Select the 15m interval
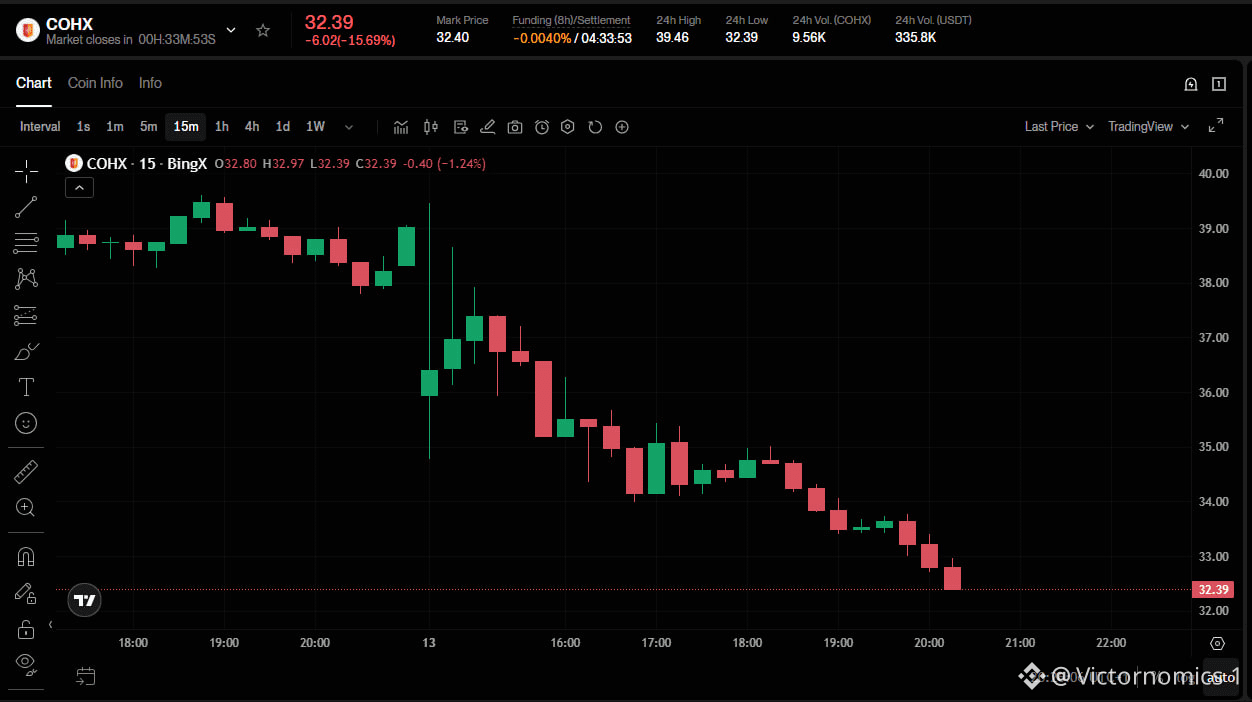Viewport: 1252px width, 702px height. (x=186, y=127)
